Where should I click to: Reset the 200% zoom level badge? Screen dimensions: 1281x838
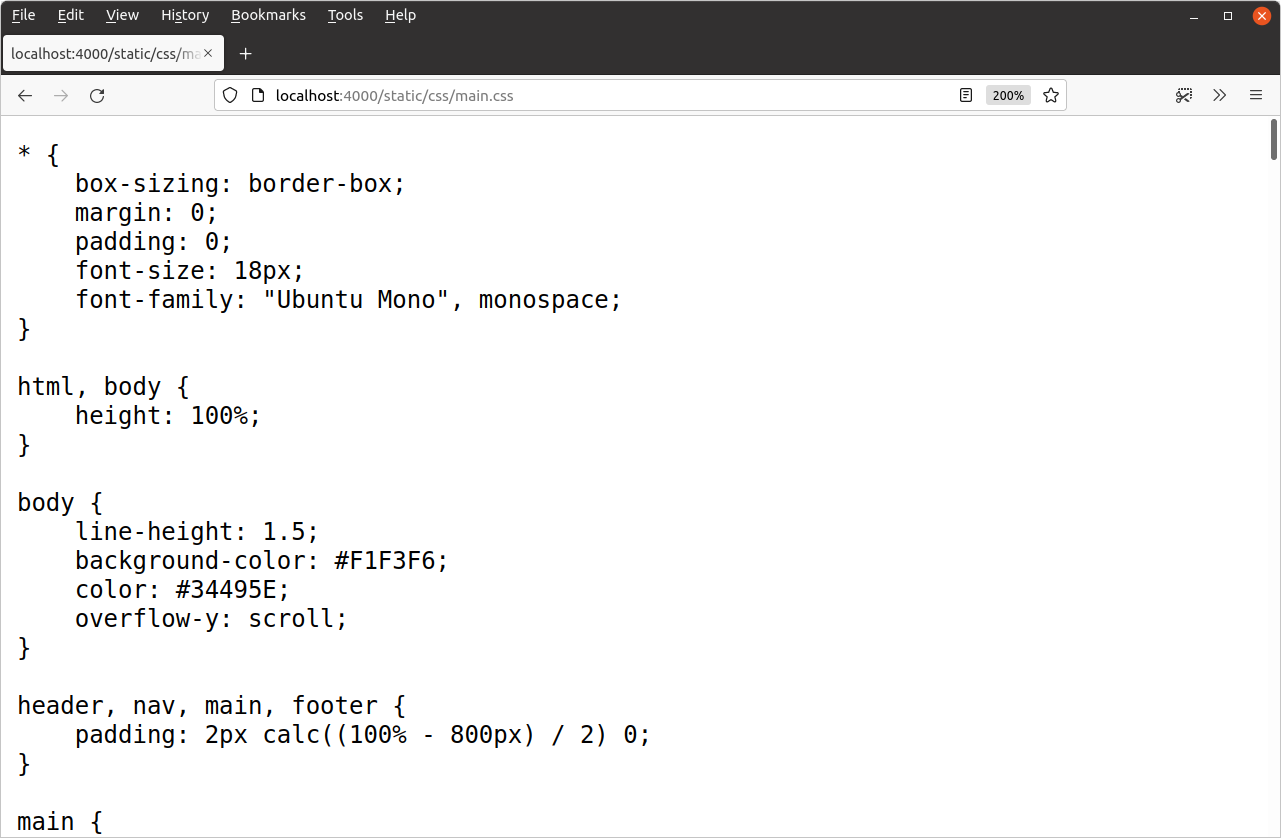pos(1007,96)
